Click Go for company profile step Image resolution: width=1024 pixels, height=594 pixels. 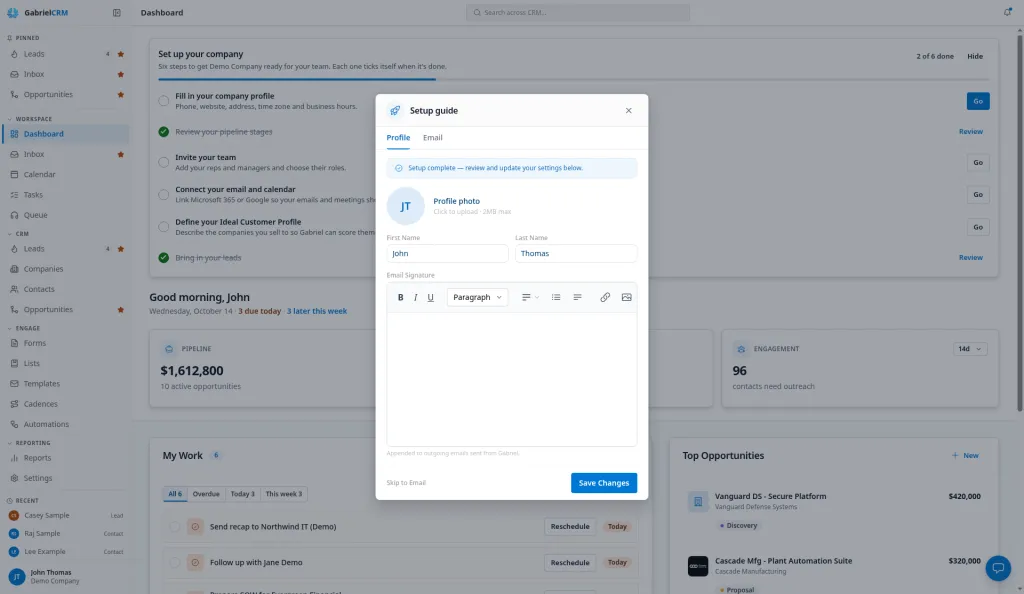[x=978, y=101]
